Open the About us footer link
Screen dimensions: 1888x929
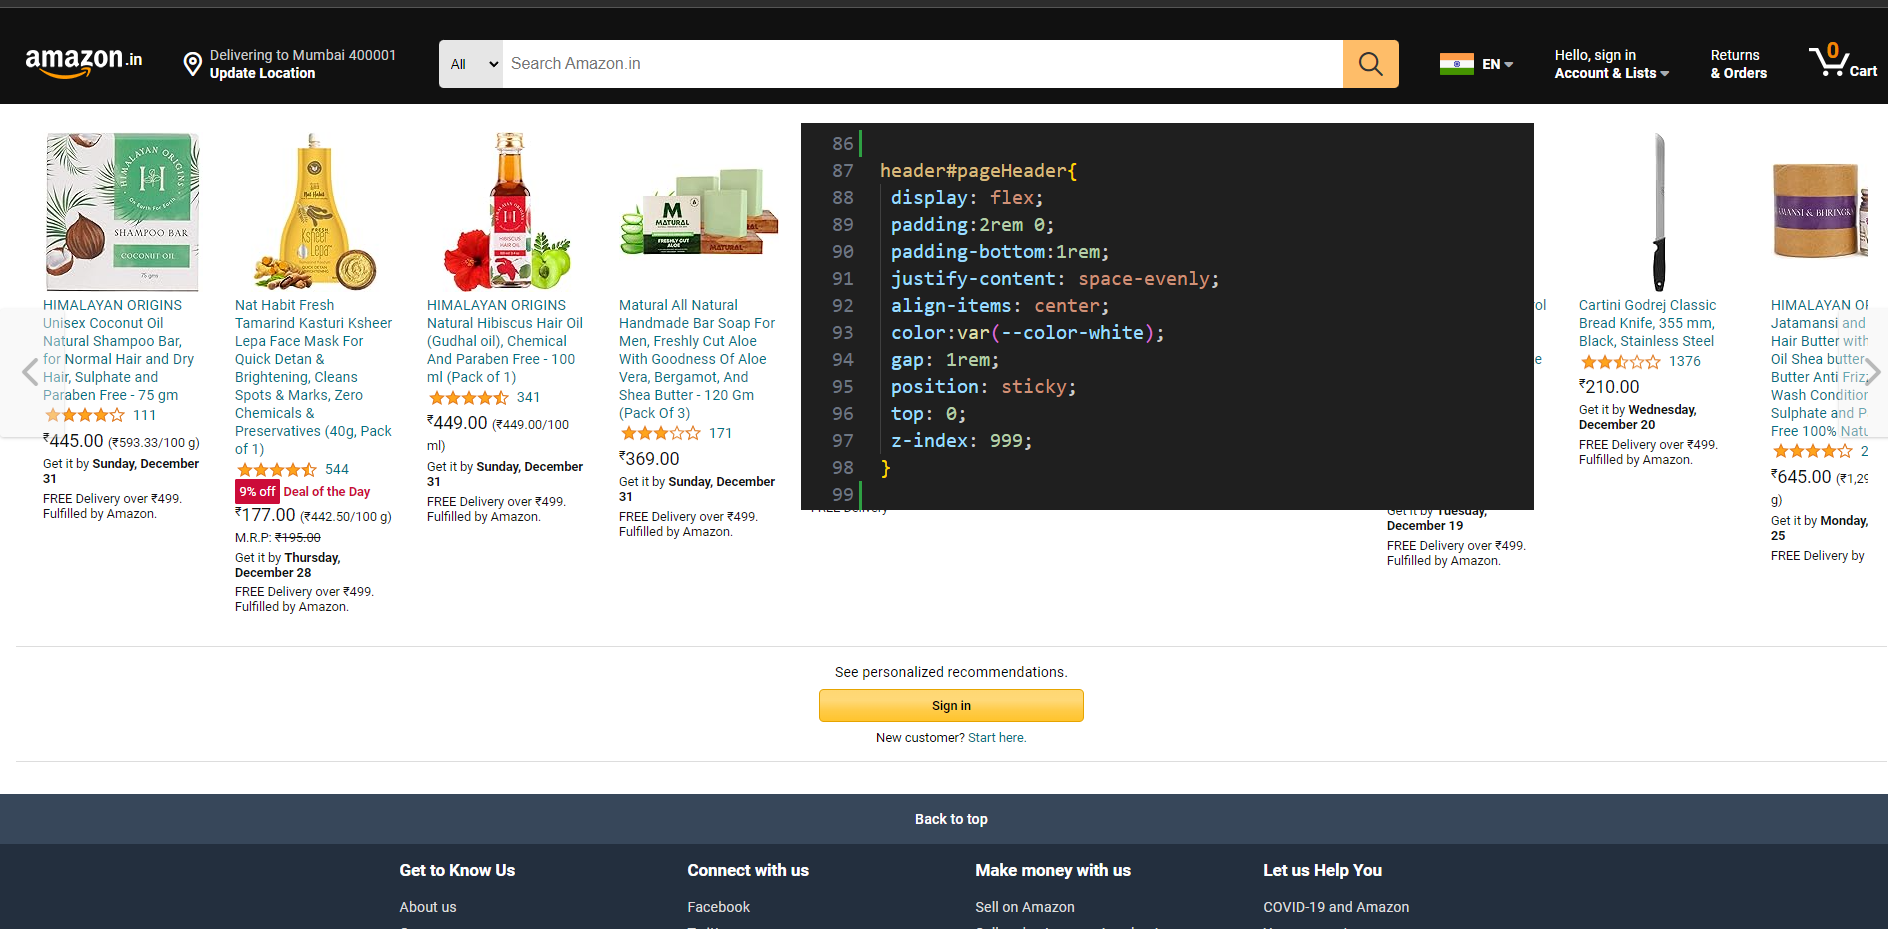click(x=428, y=907)
